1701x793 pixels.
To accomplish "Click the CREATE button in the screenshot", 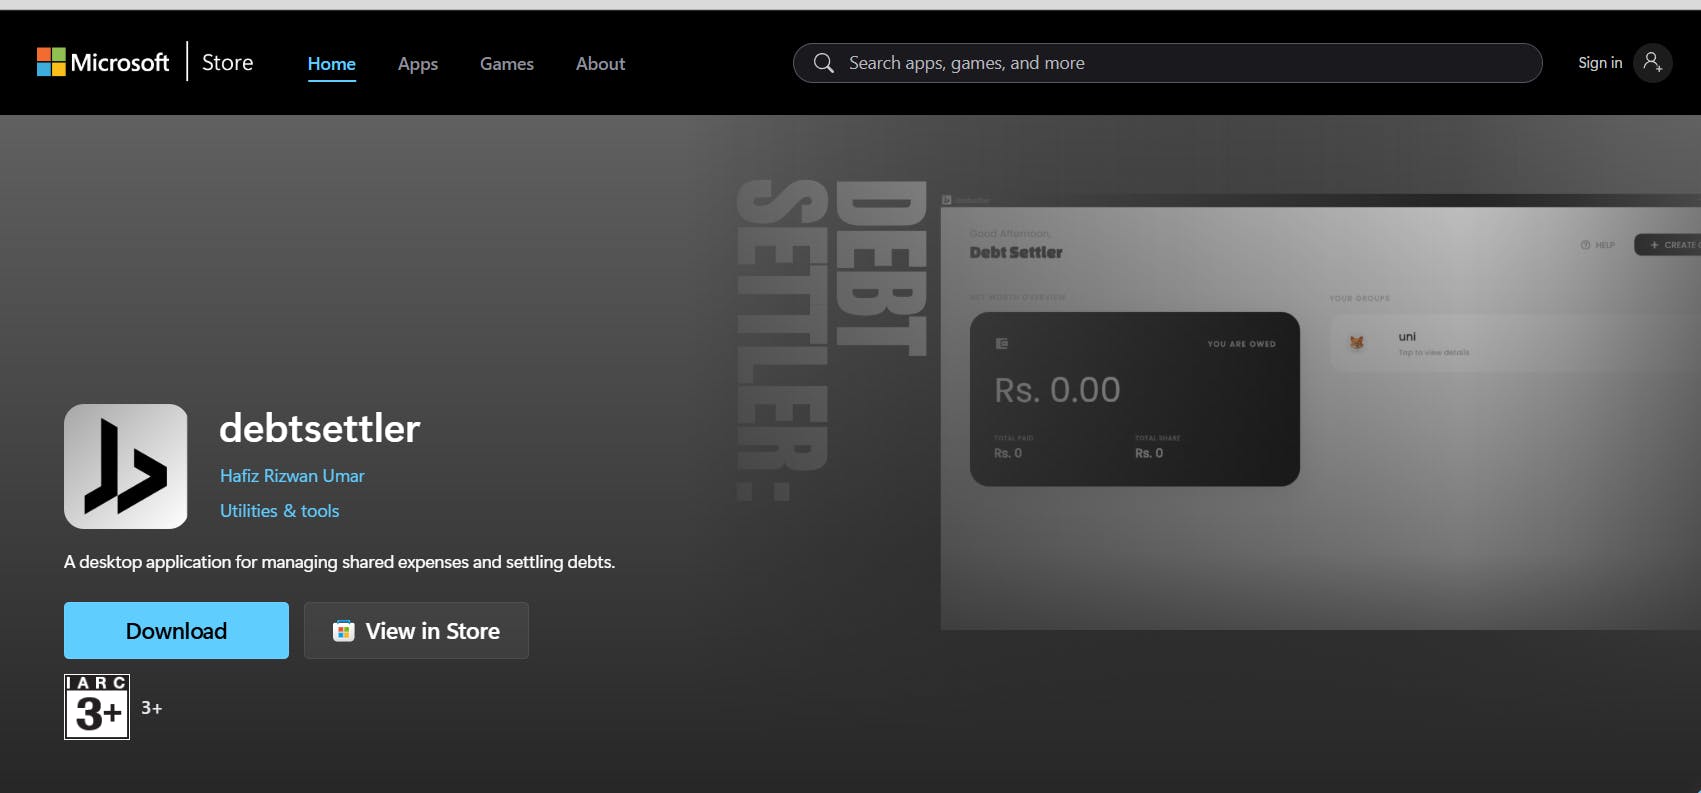I will tap(1668, 245).
